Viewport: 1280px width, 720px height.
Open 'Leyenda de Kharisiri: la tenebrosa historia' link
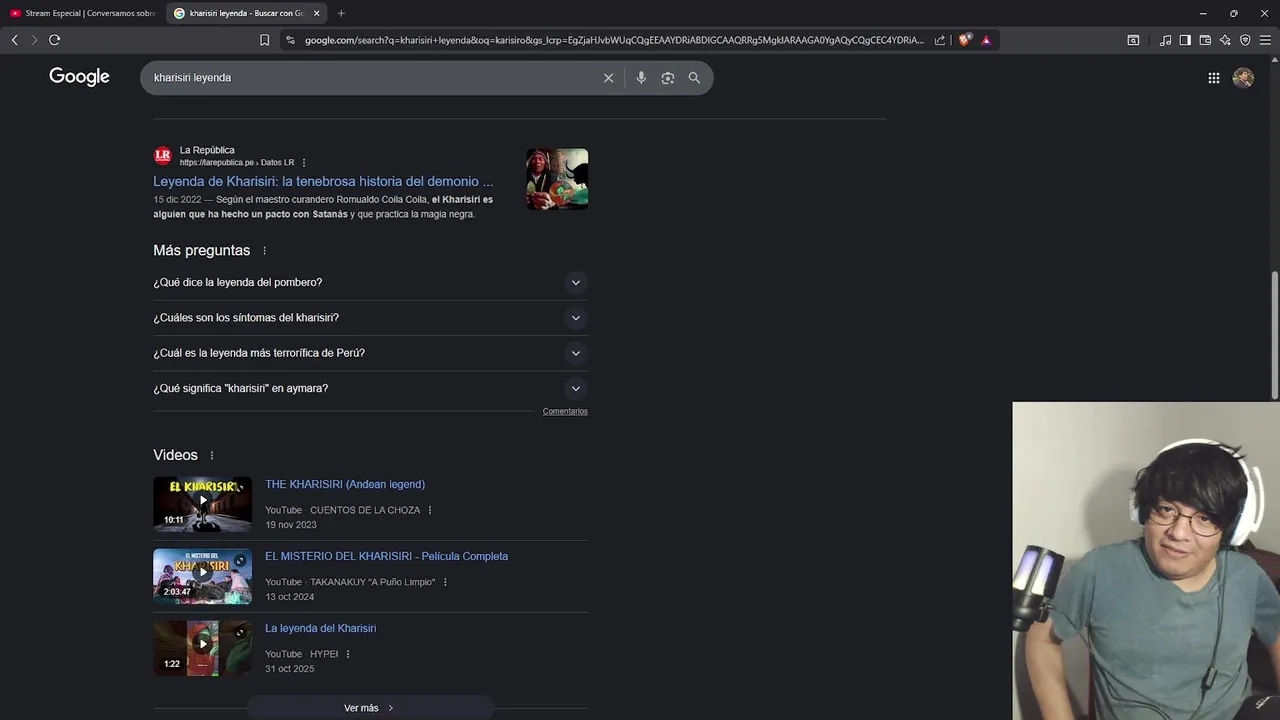(323, 181)
